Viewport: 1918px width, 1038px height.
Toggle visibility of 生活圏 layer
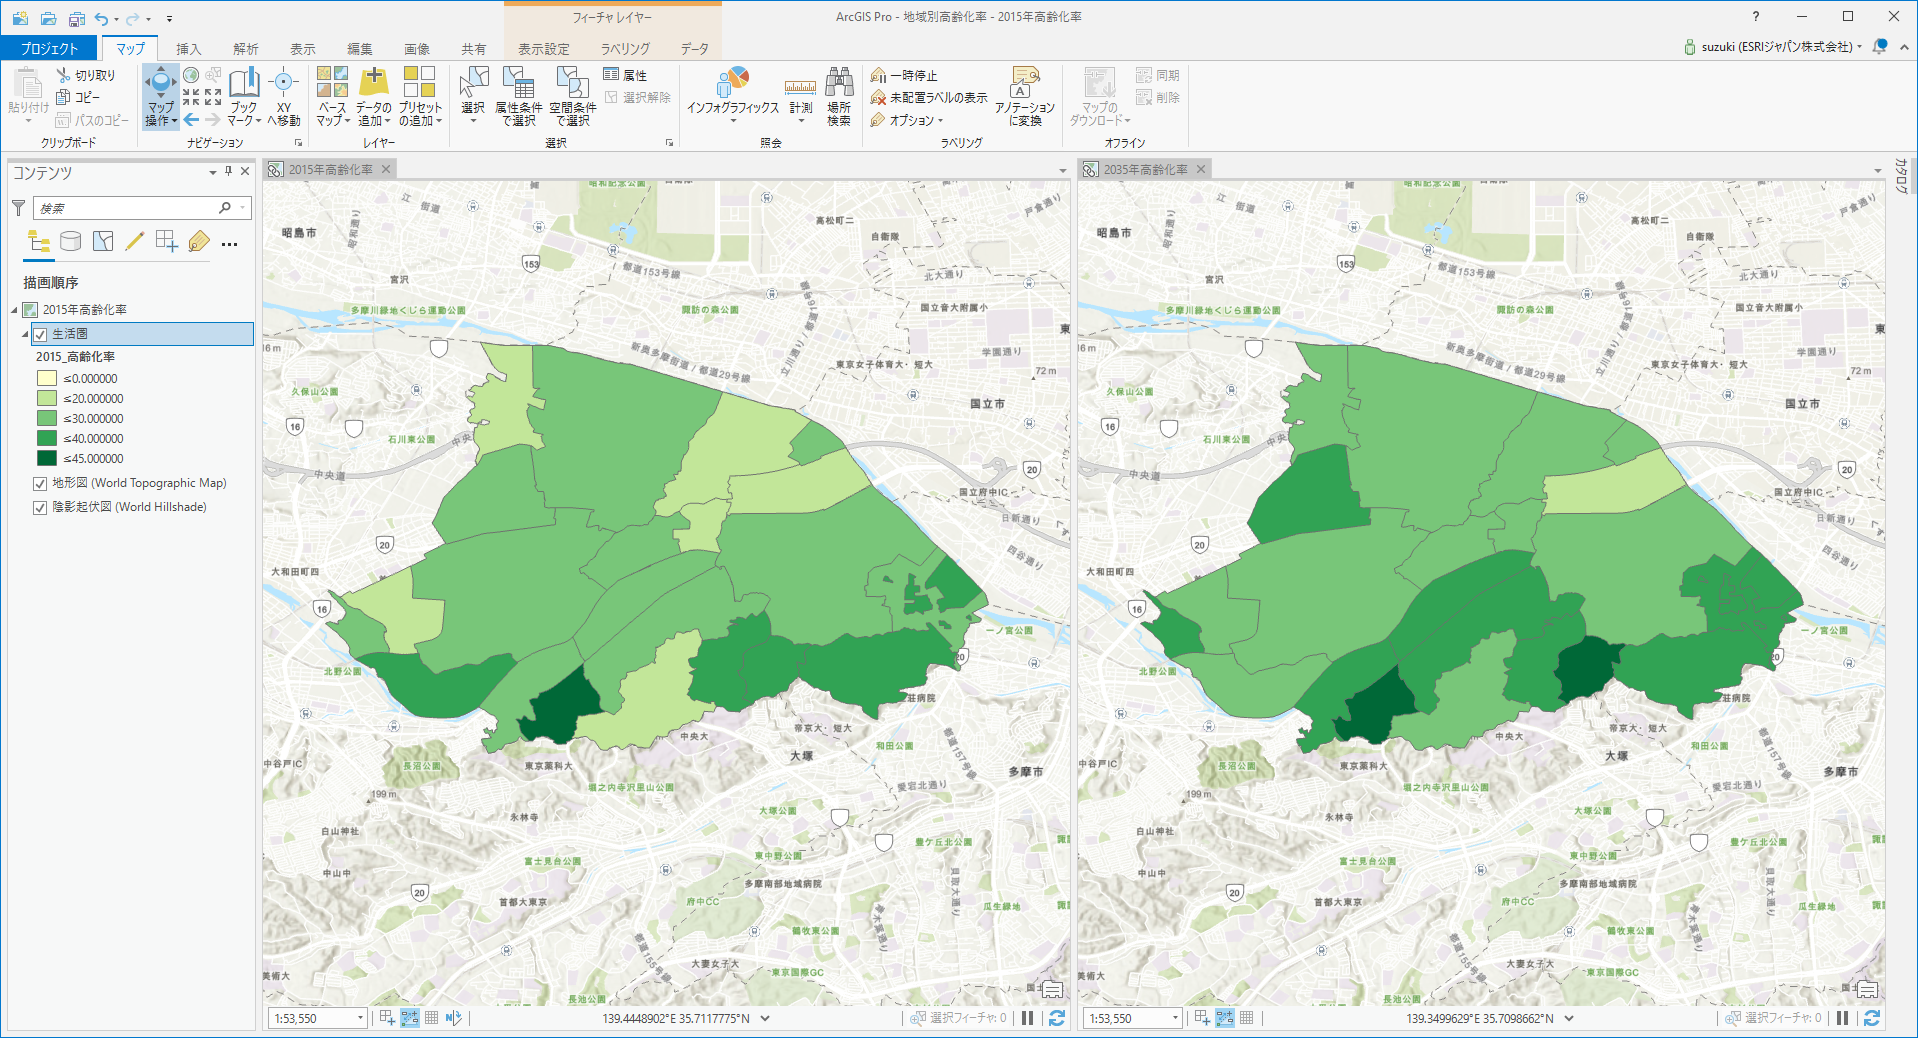tap(41, 334)
